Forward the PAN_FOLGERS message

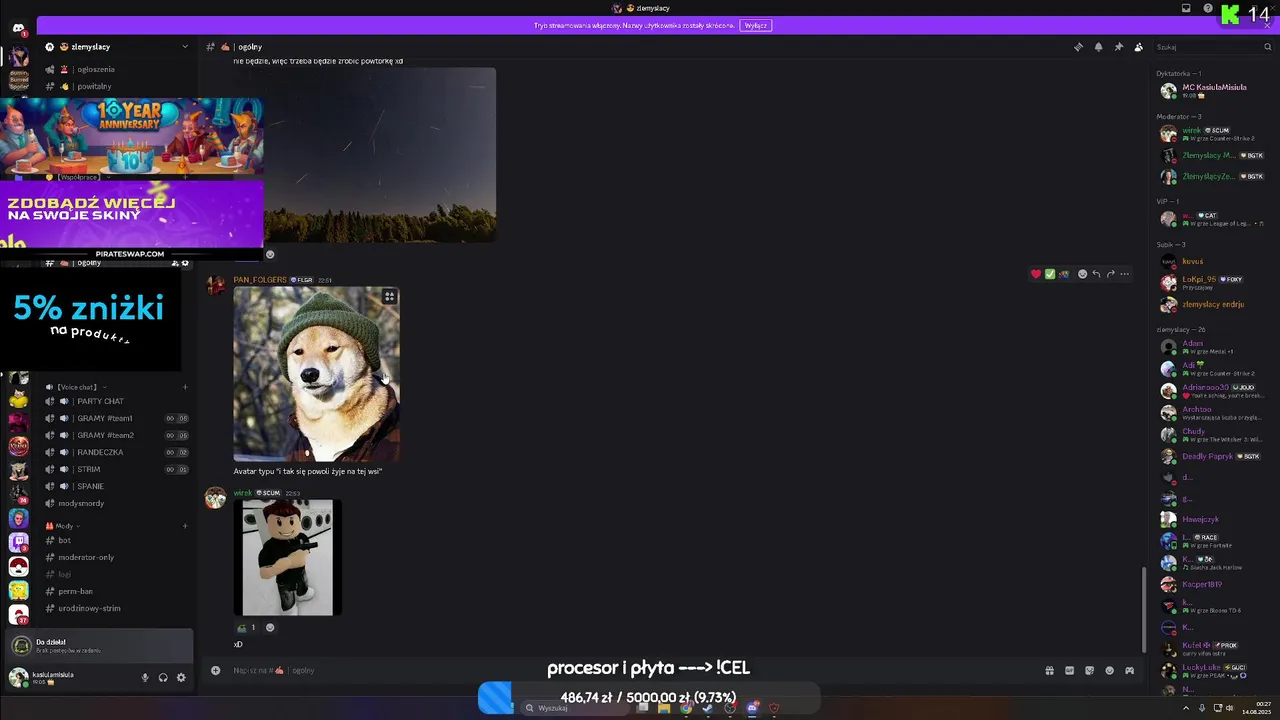(1110, 274)
